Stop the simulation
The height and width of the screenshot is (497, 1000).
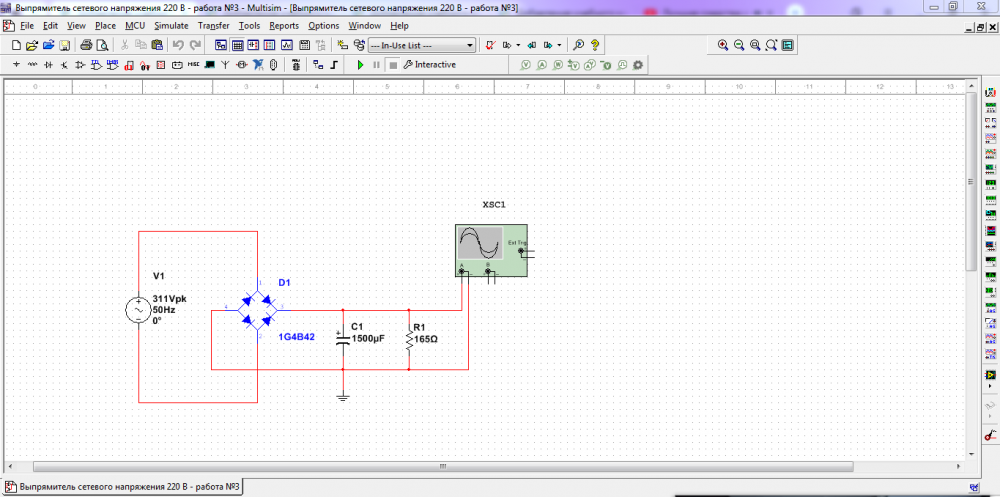pos(393,65)
